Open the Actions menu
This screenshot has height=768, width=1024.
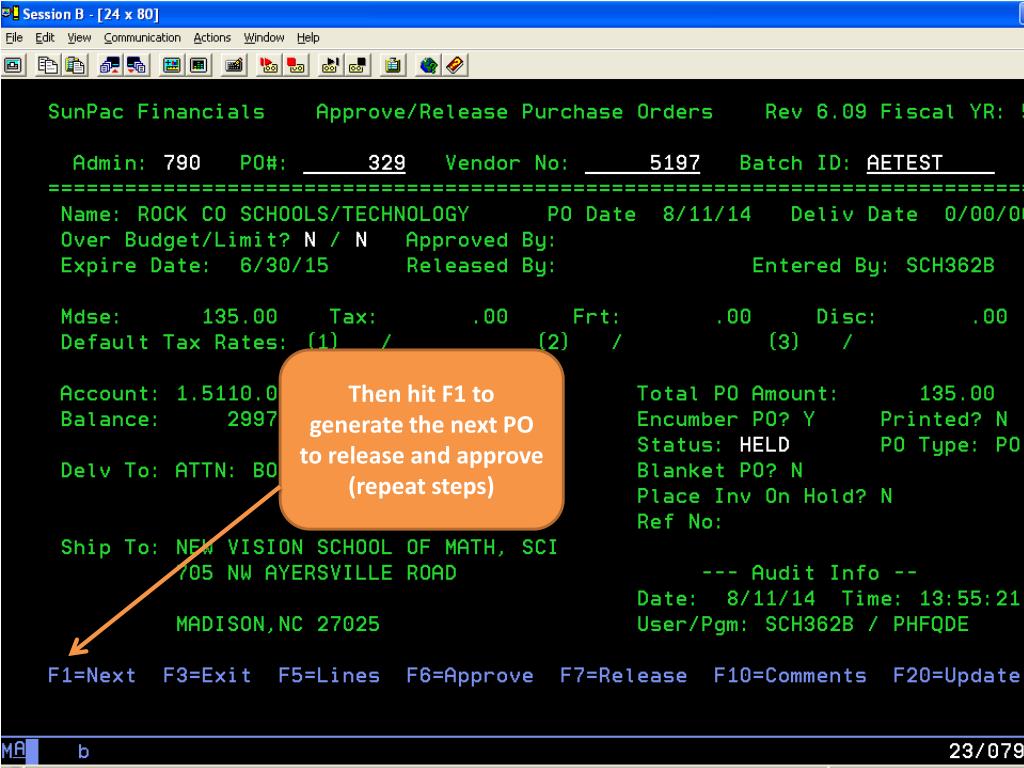pos(212,38)
